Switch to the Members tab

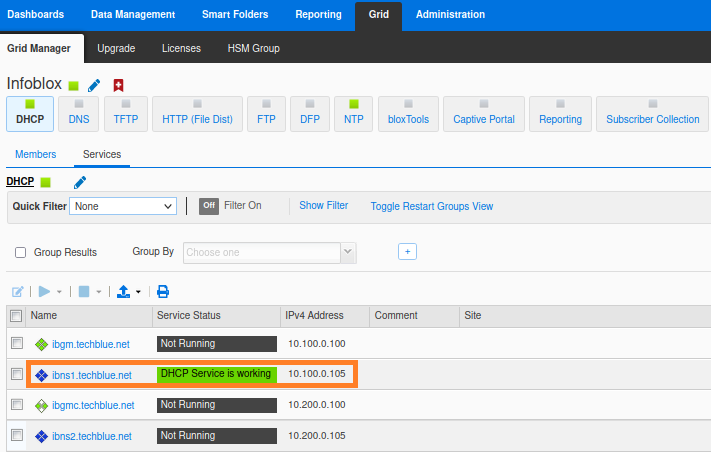pyautogui.click(x=35, y=154)
